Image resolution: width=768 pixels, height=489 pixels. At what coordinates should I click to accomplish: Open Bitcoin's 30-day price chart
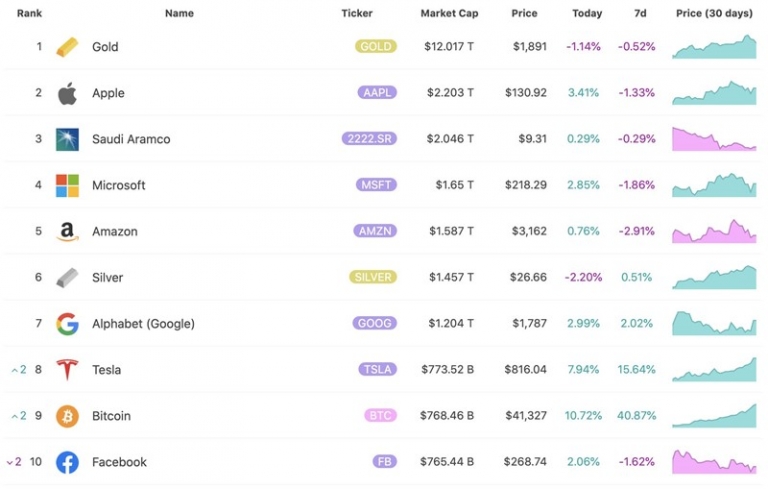point(714,416)
